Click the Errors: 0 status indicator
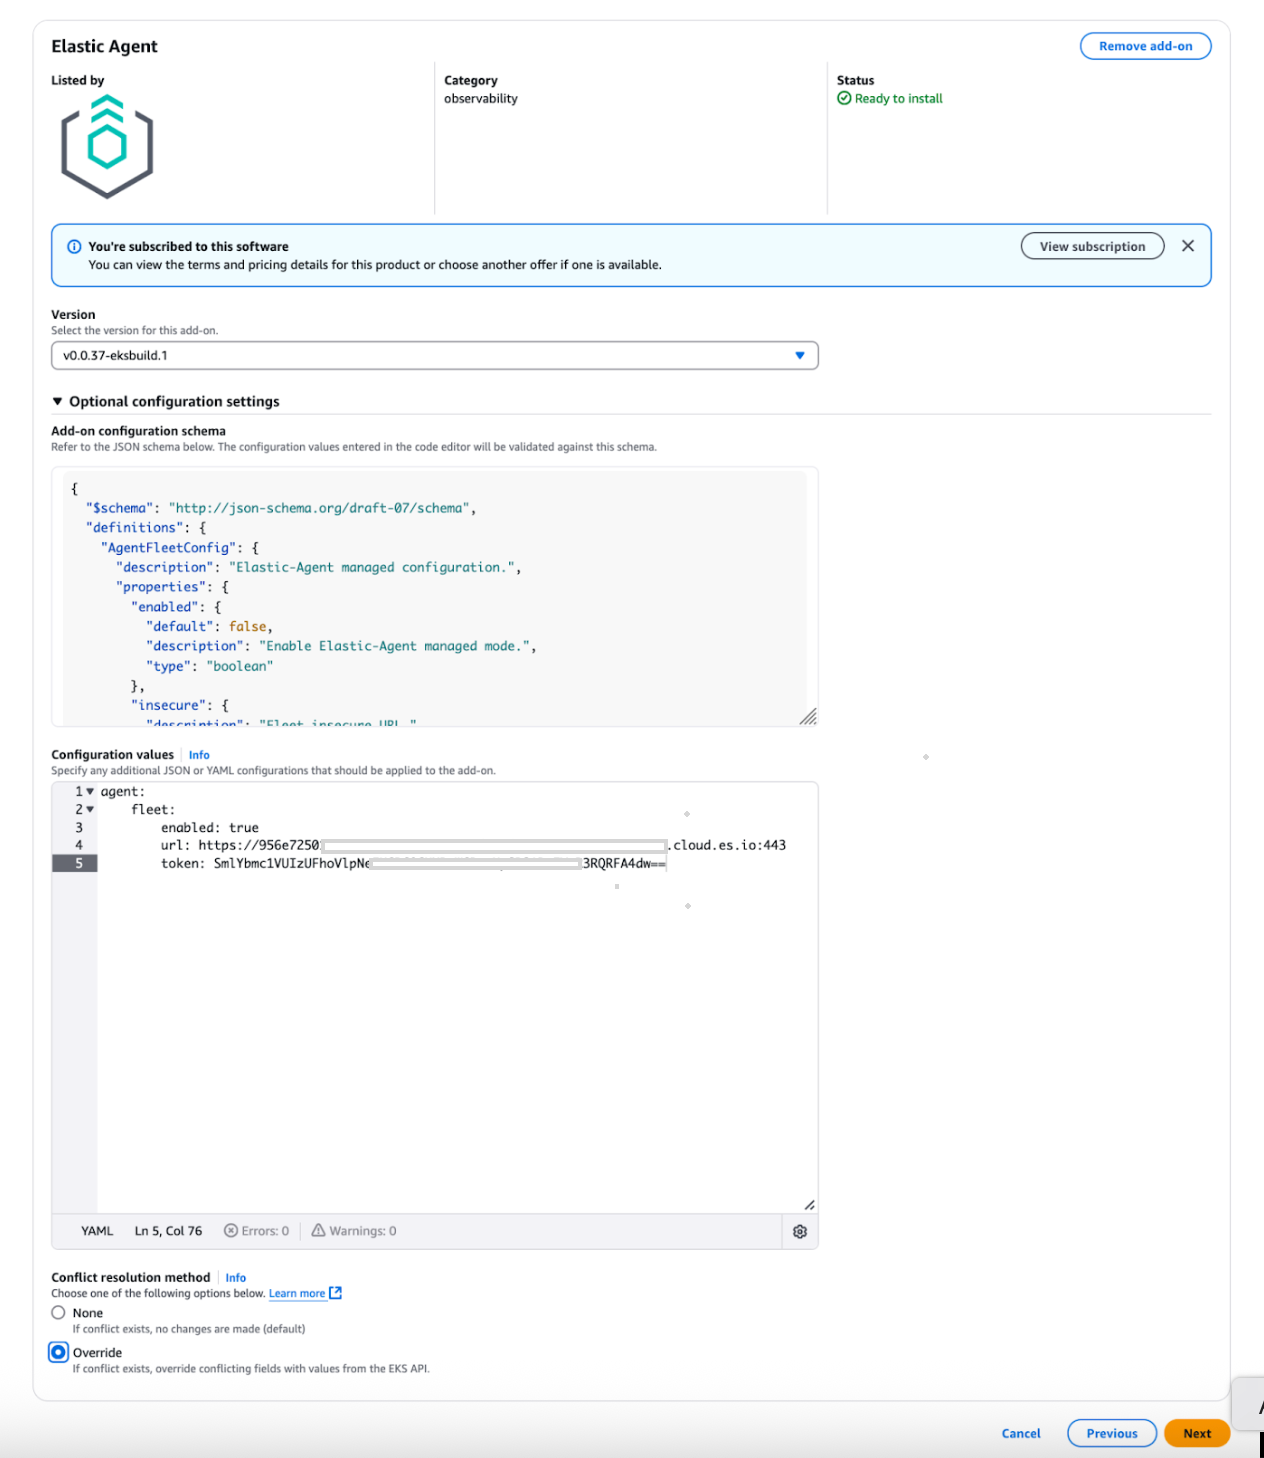 (257, 1231)
